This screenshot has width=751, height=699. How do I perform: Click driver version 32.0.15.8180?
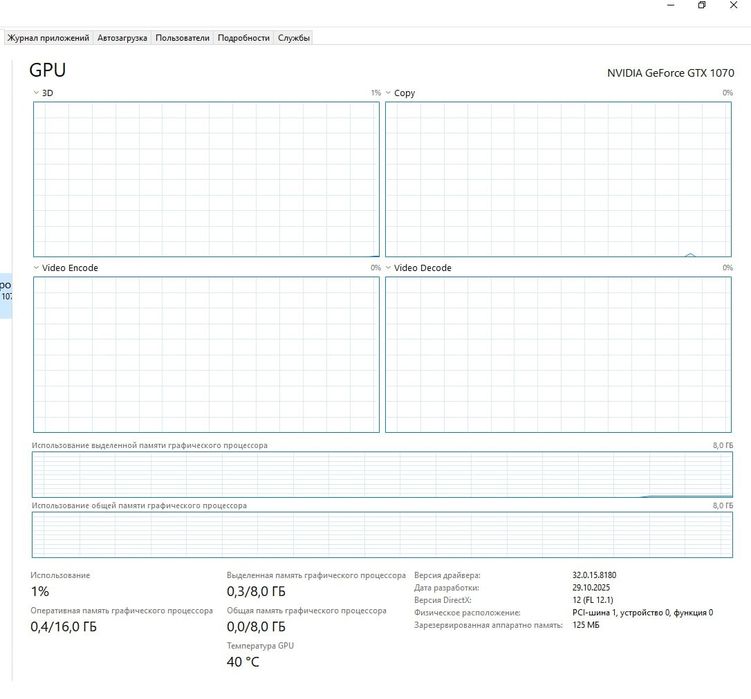(594, 575)
